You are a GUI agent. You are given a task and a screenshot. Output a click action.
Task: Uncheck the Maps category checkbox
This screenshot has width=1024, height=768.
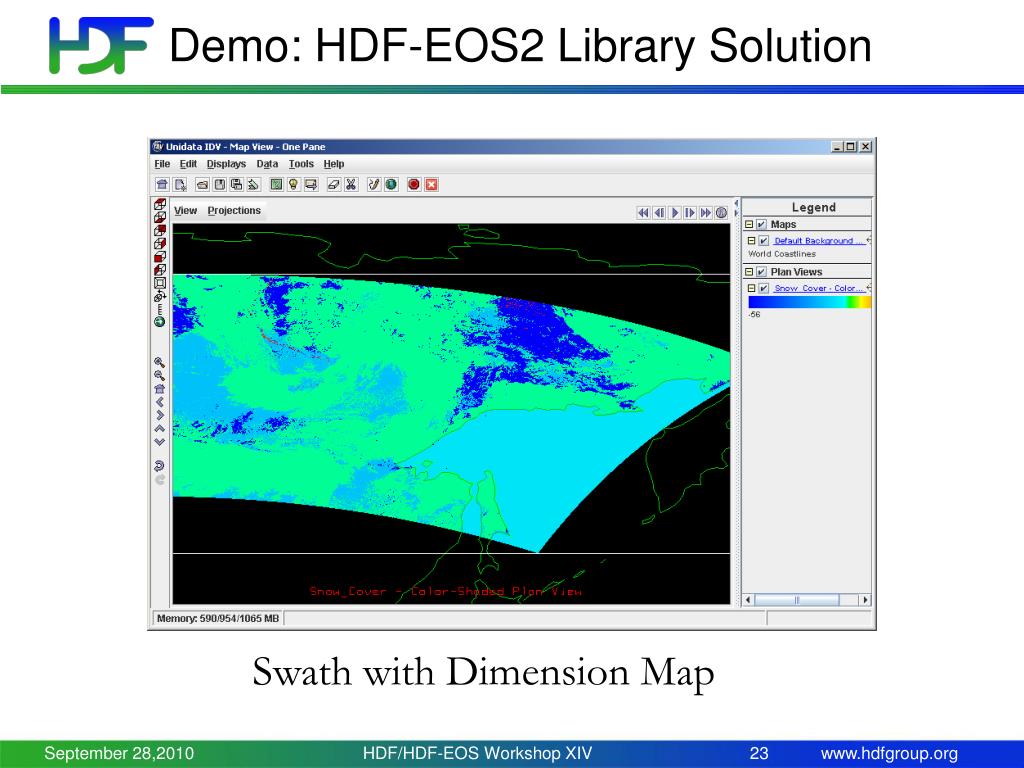(x=761, y=225)
